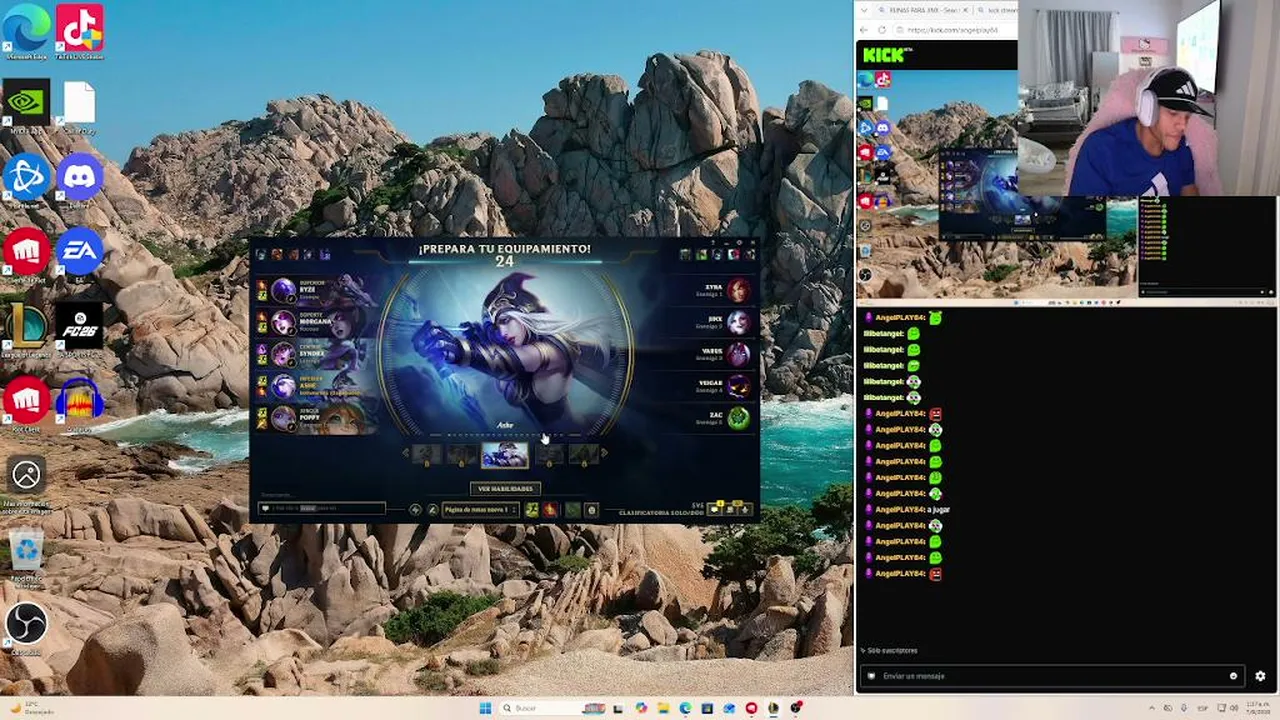1280x720 pixels.
Task: Show previous skin with left carousel arrow
Action: (x=405, y=454)
